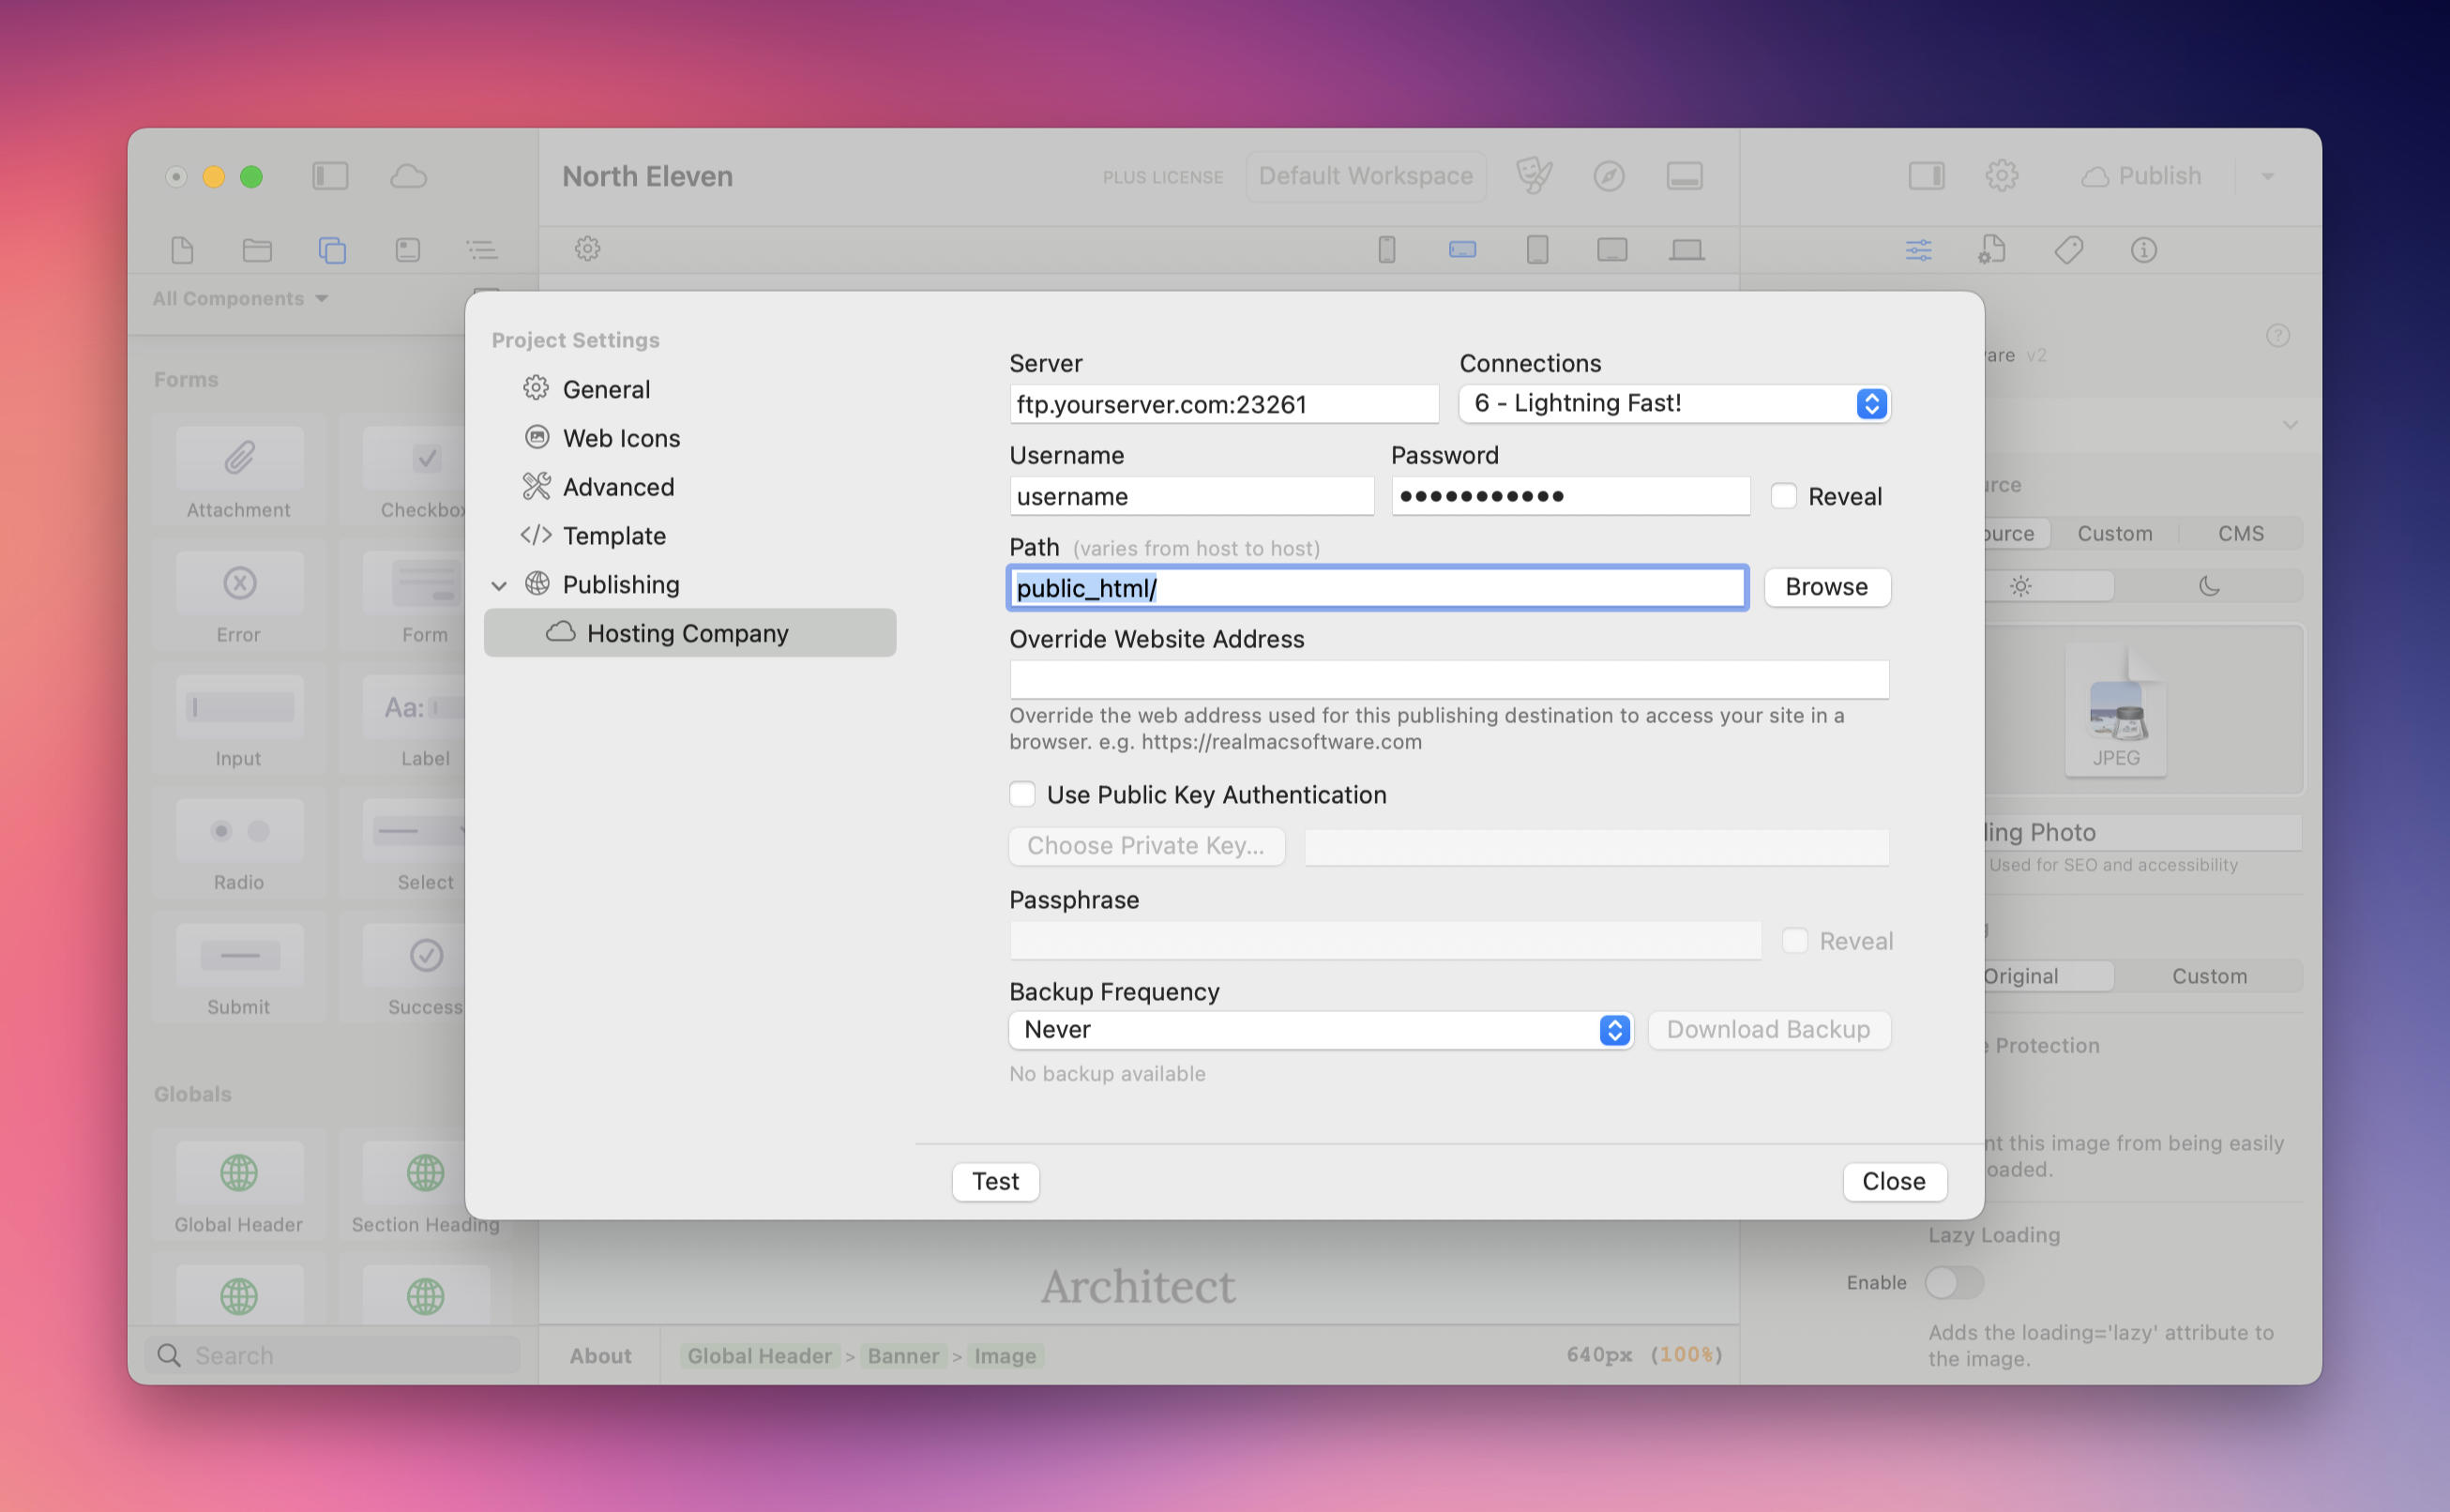Switch to the About tab
This screenshot has height=1512, width=2450.
pos(600,1355)
